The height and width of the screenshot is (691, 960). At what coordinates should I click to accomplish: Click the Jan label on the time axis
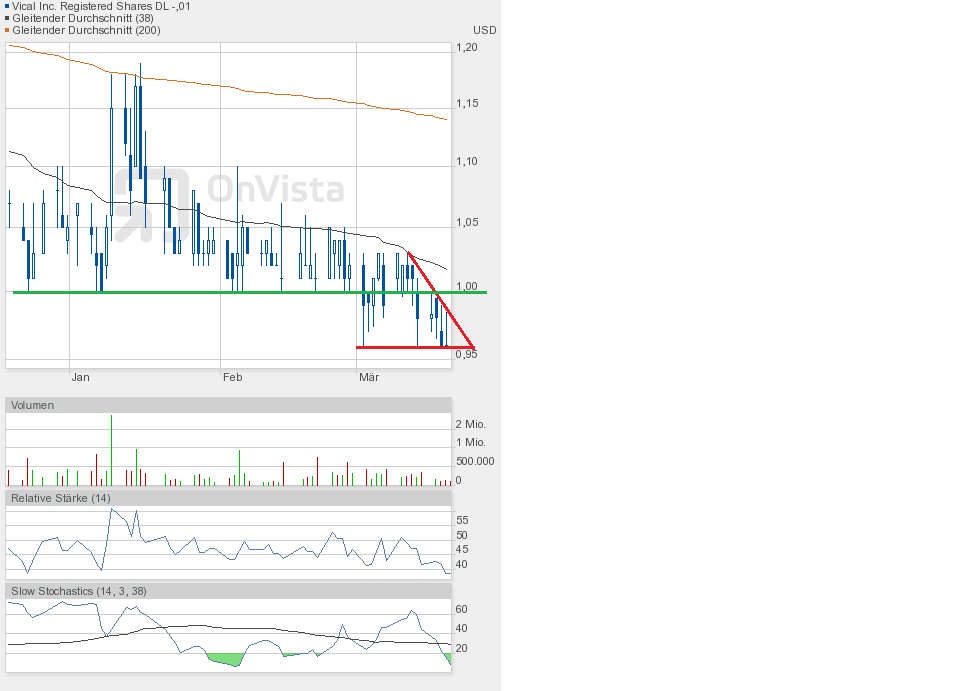point(80,377)
